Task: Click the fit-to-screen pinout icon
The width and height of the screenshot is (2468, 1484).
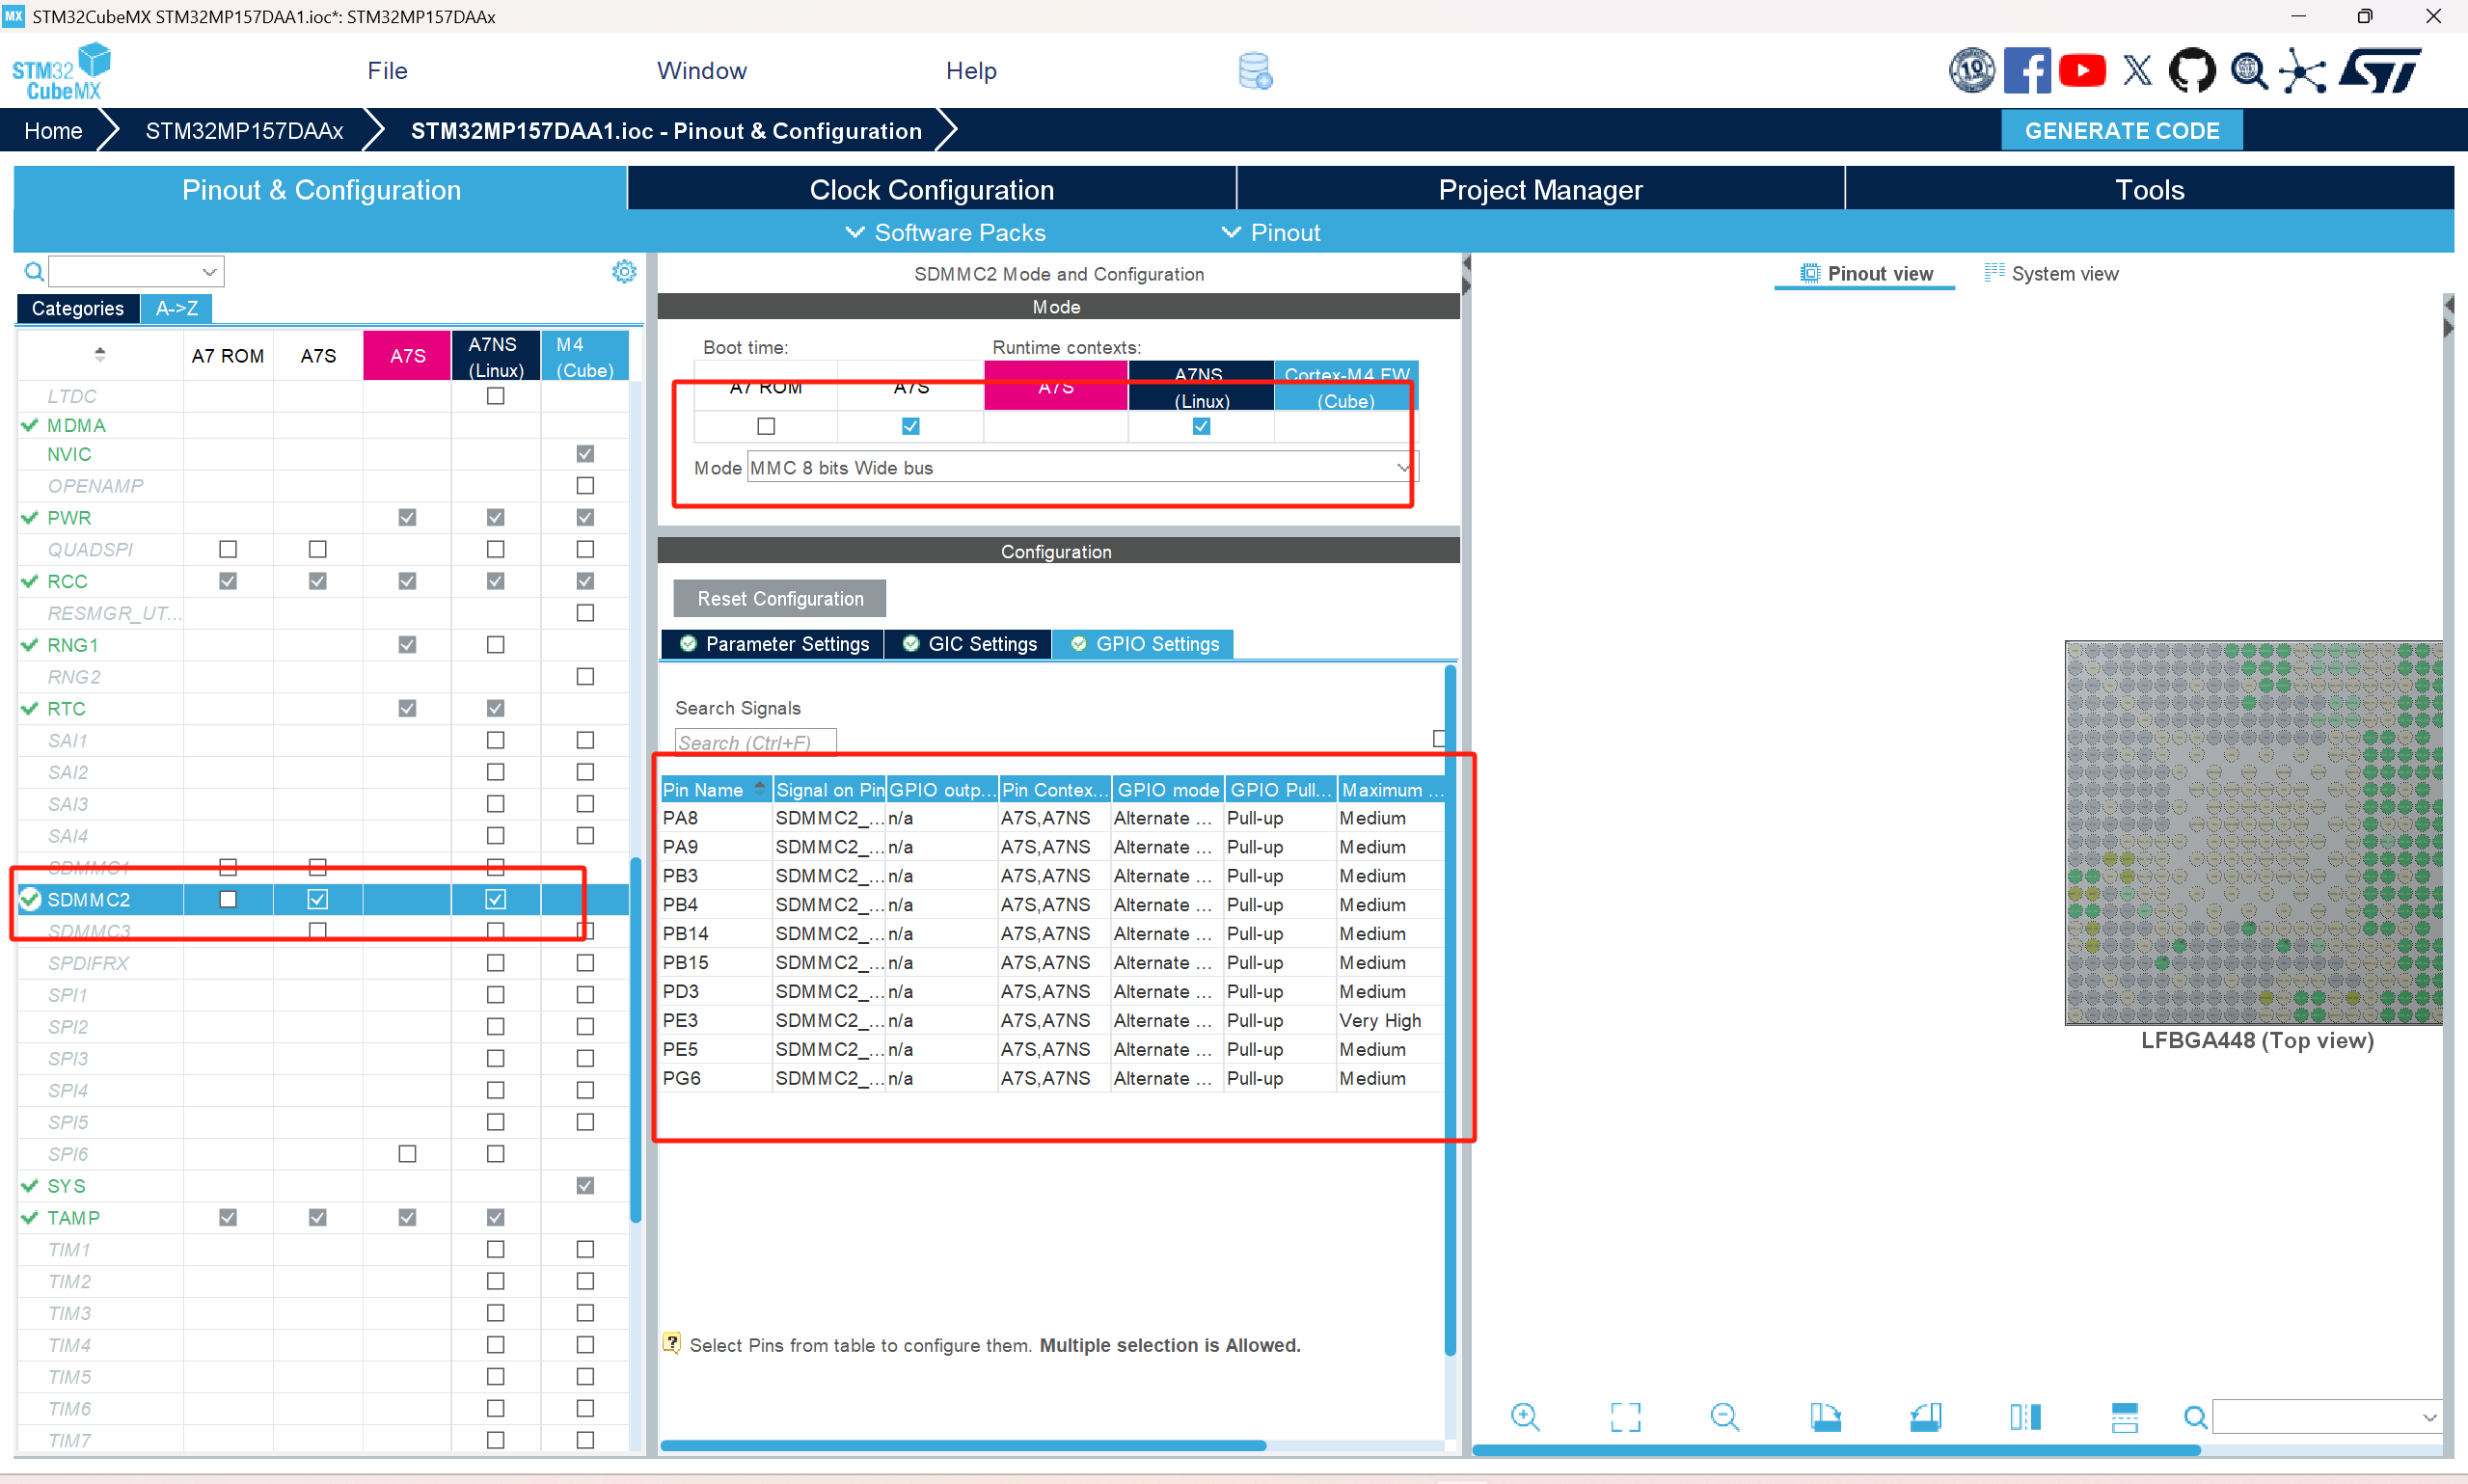Action: [1625, 1416]
